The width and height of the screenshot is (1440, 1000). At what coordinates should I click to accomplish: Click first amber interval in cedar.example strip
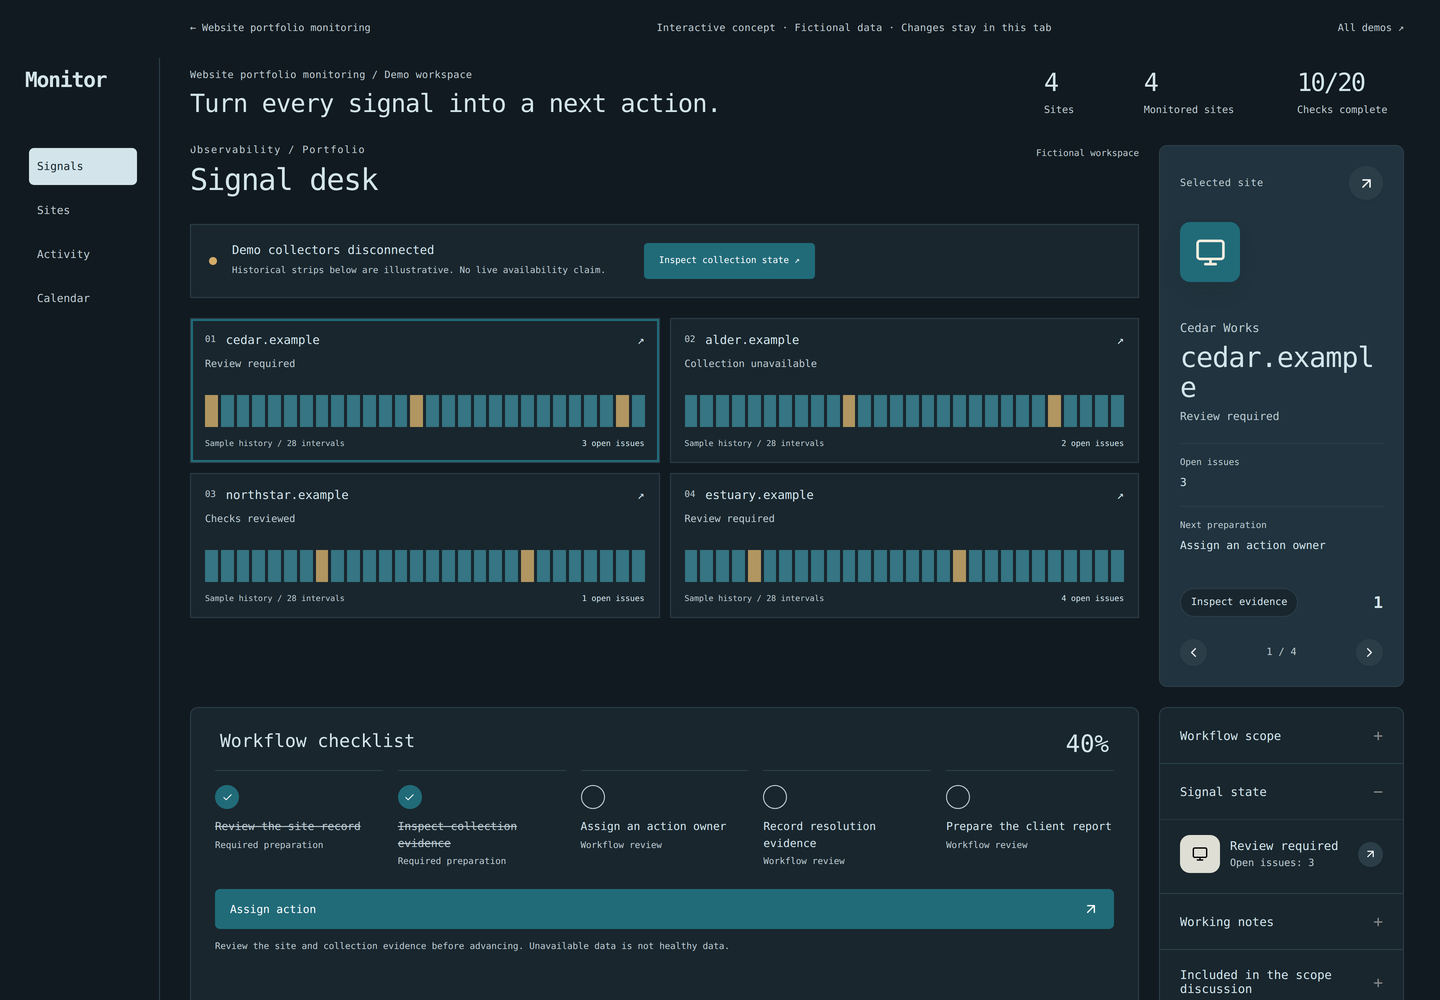click(212, 411)
